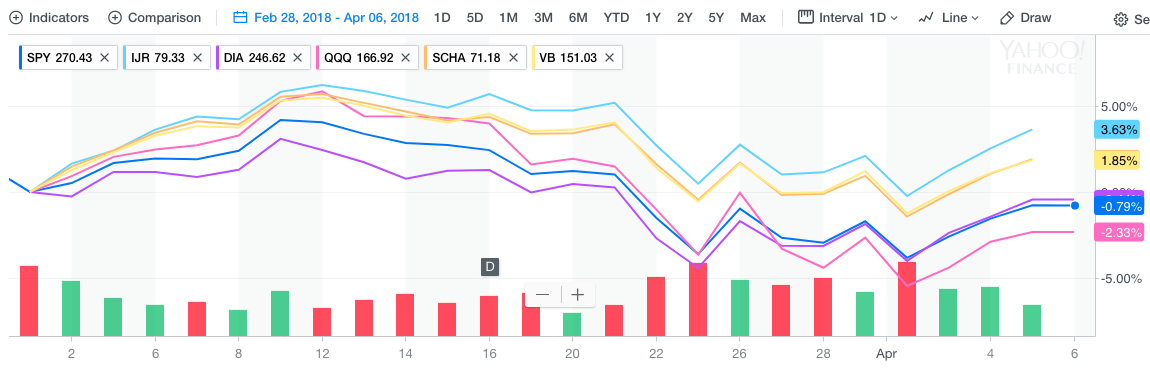Screen dimensions: 1150x371
Task: Select the Max time range
Action: click(x=753, y=18)
